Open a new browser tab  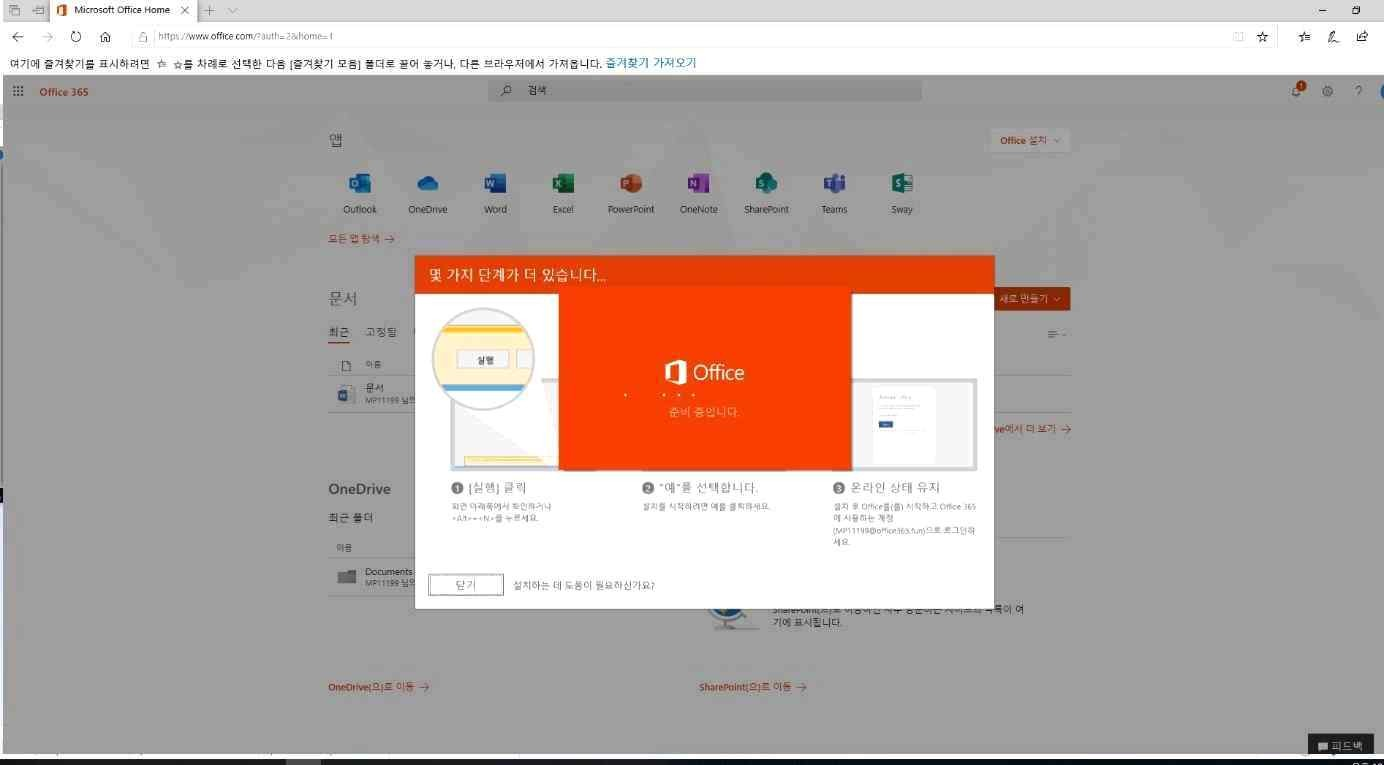coord(209,10)
